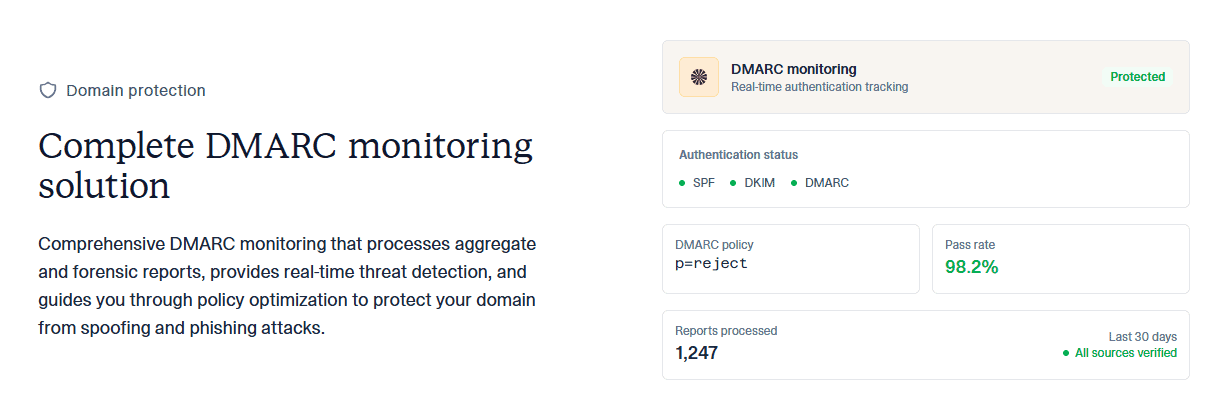The width and height of the screenshot is (1212, 413).
Task: Click the Complete DMARC monitoring solution heading
Action: pos(285,166)
